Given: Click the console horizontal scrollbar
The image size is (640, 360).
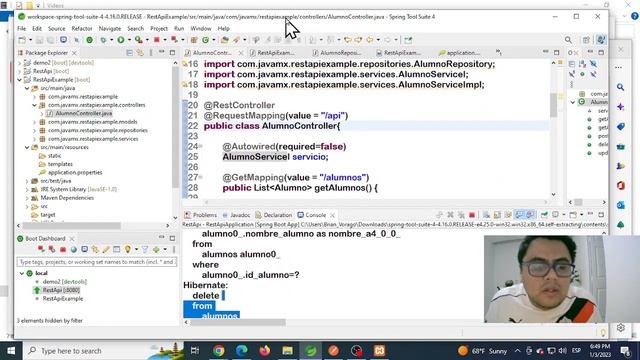Looking at the screenshot, I should point(238,322).
